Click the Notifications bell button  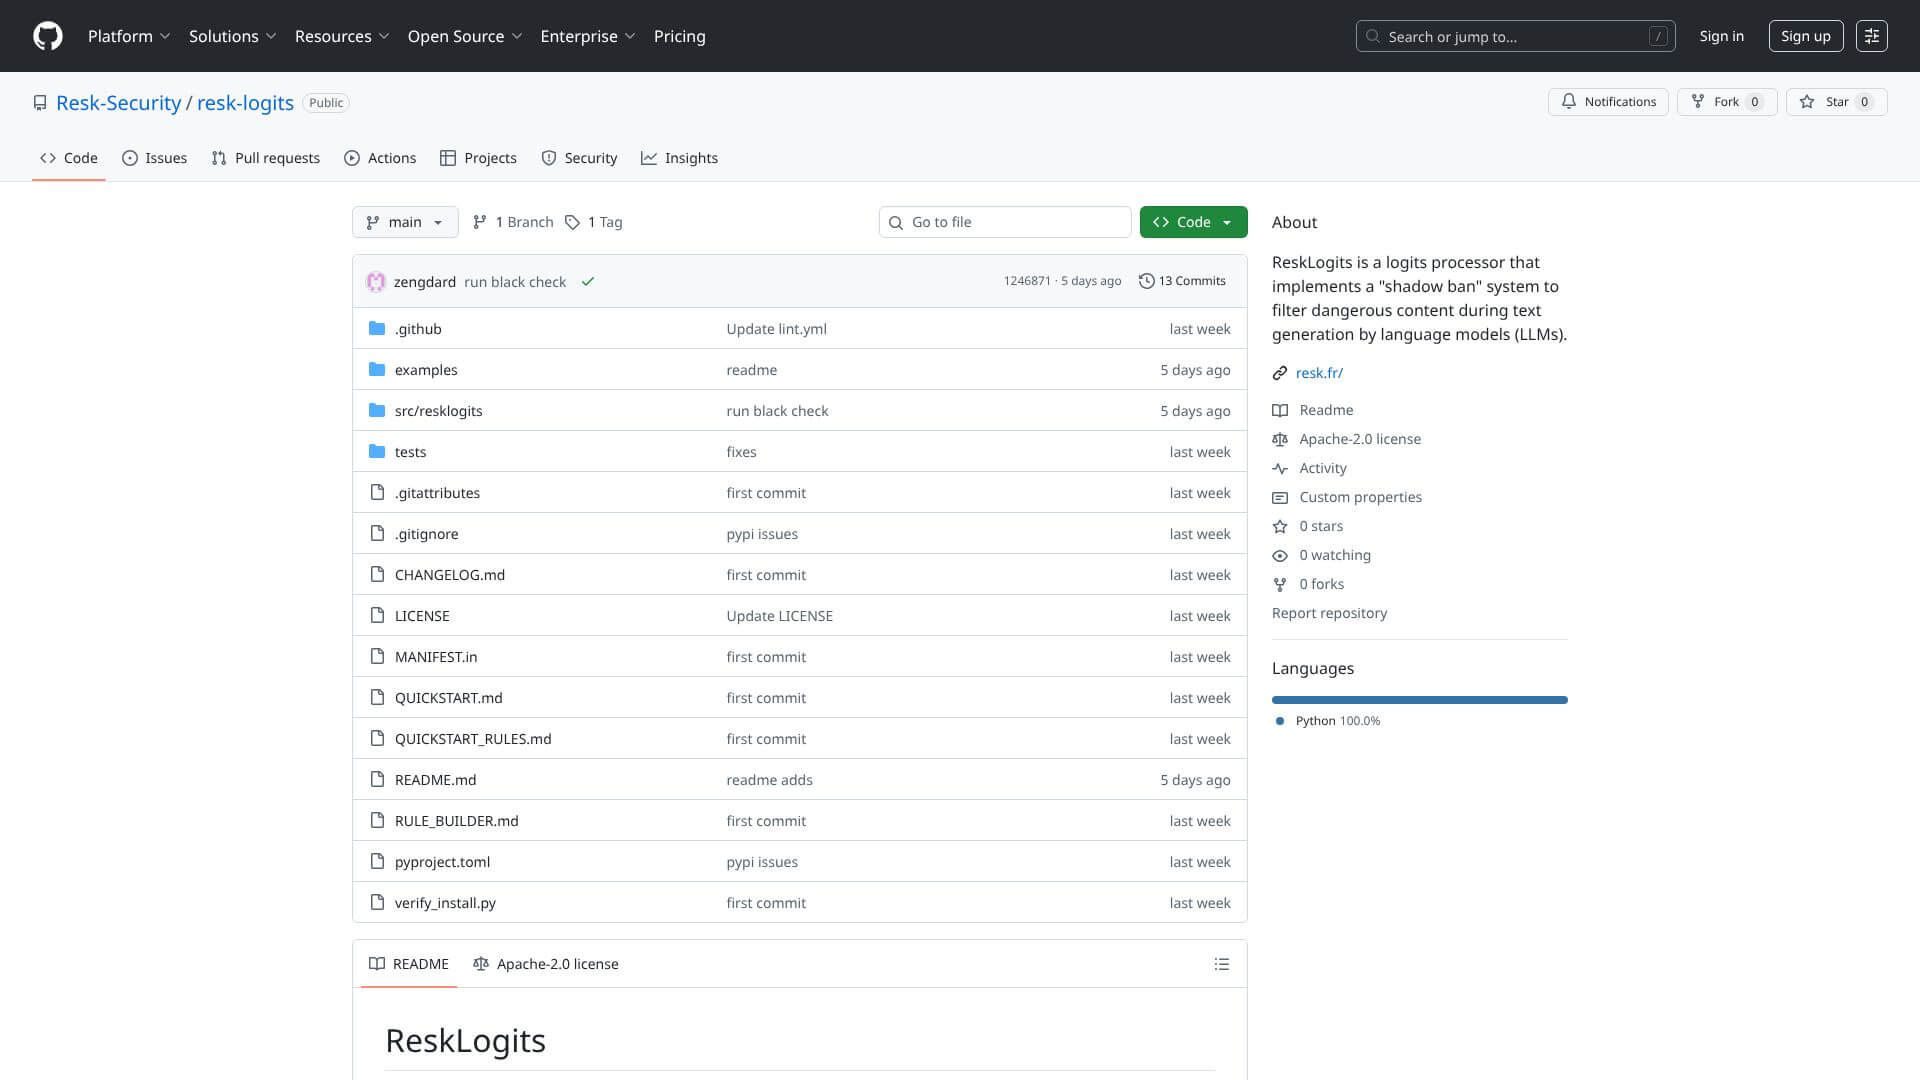click(x=1607, y=102)
